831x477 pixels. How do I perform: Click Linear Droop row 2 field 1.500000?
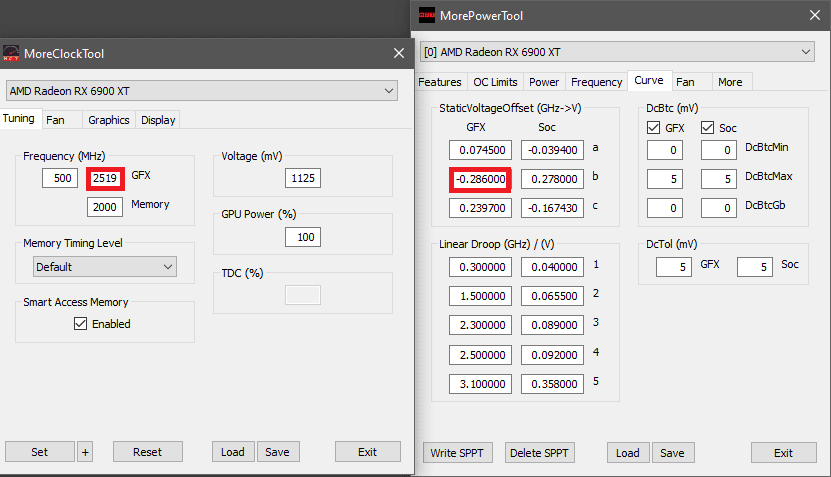(x=480, y=296)
